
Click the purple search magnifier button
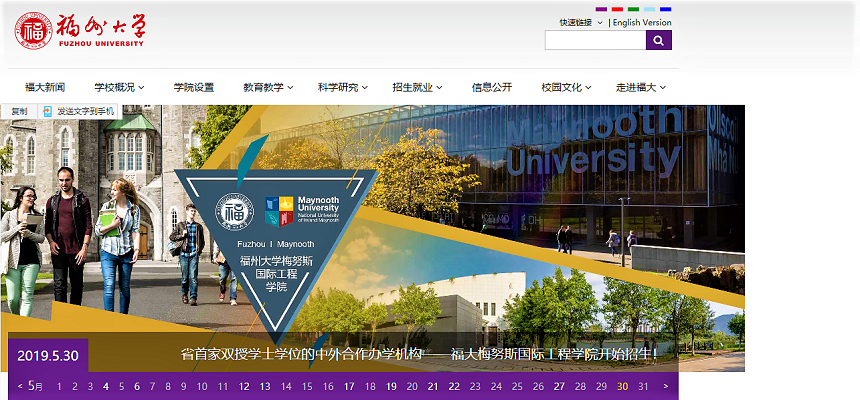659,40
